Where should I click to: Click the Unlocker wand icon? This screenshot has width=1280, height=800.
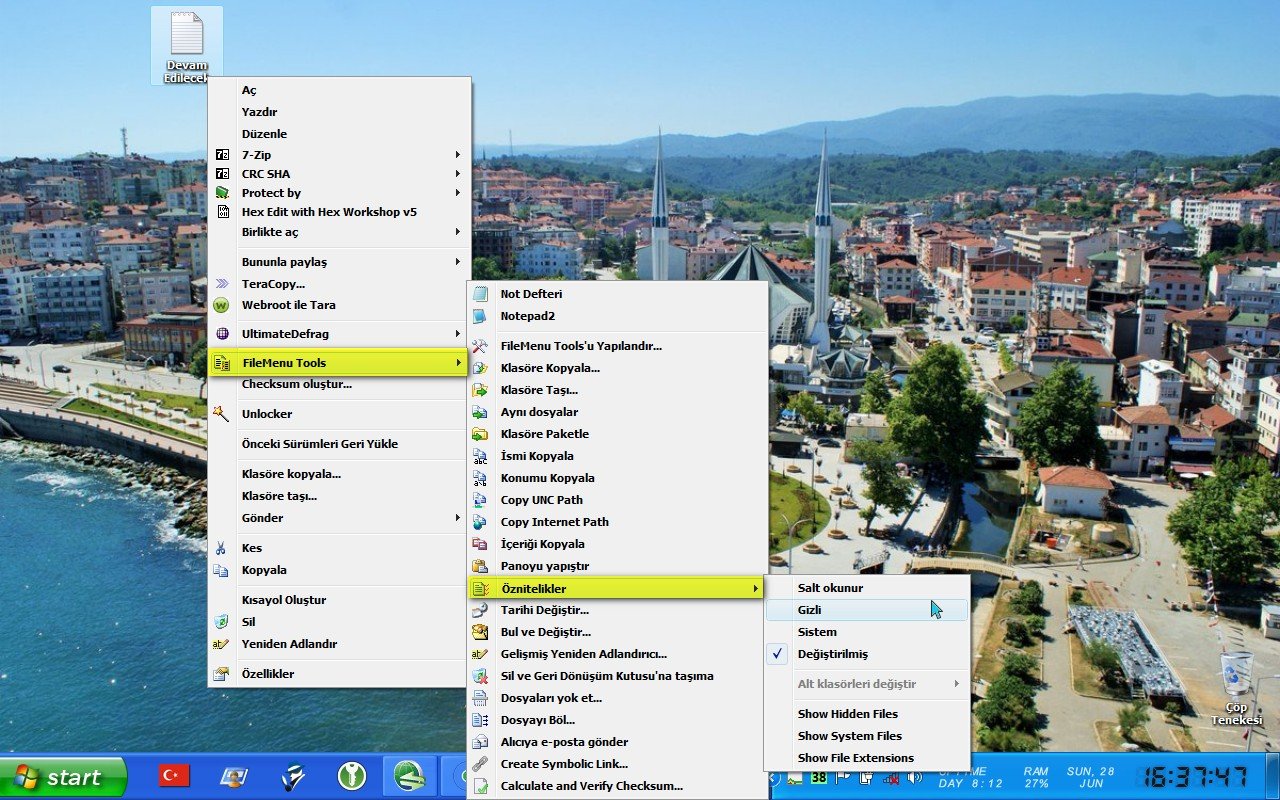pyautogui.click(x=222, y=414)
